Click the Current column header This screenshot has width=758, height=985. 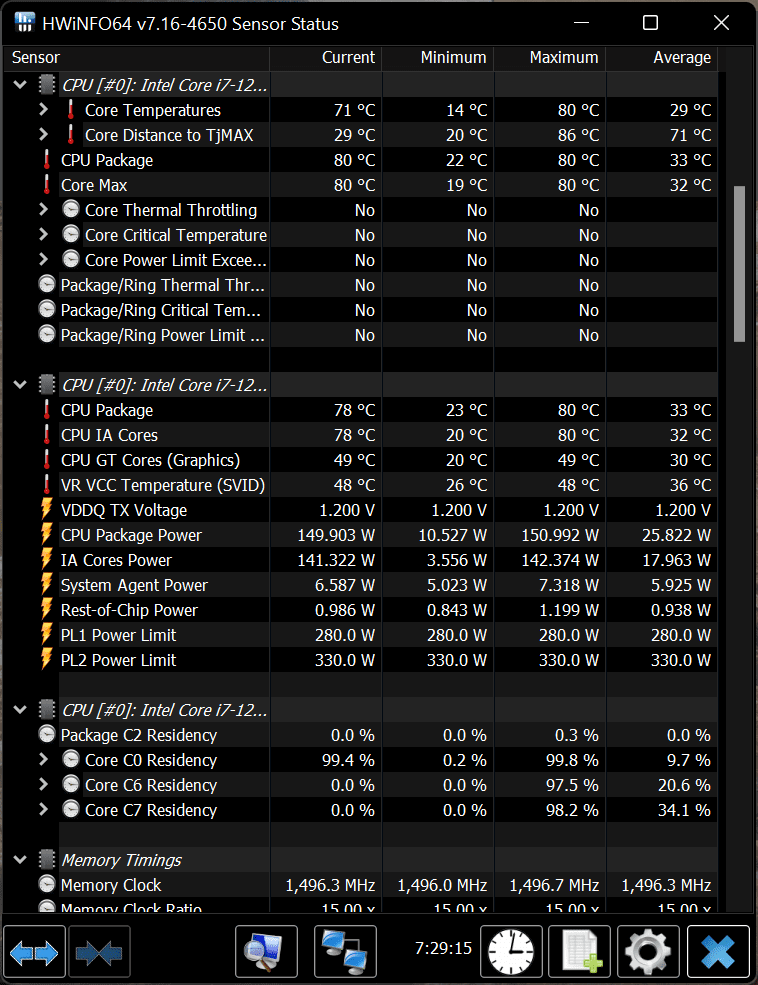click(325, 58)
